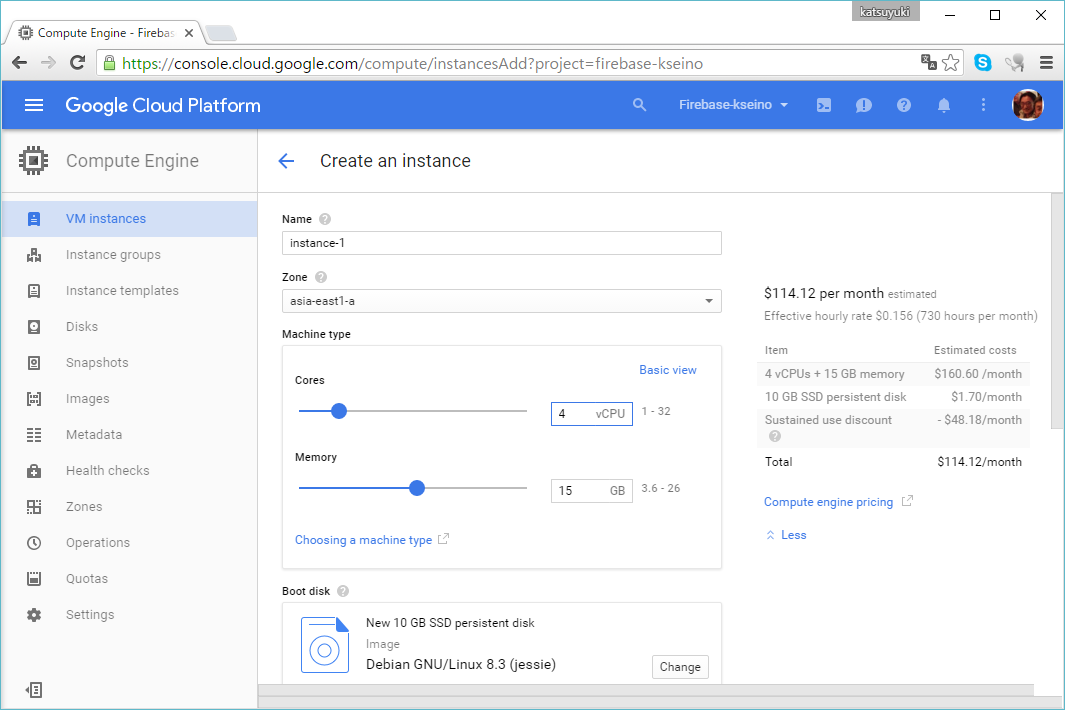Open Images in sidebar

pos(130,399)
